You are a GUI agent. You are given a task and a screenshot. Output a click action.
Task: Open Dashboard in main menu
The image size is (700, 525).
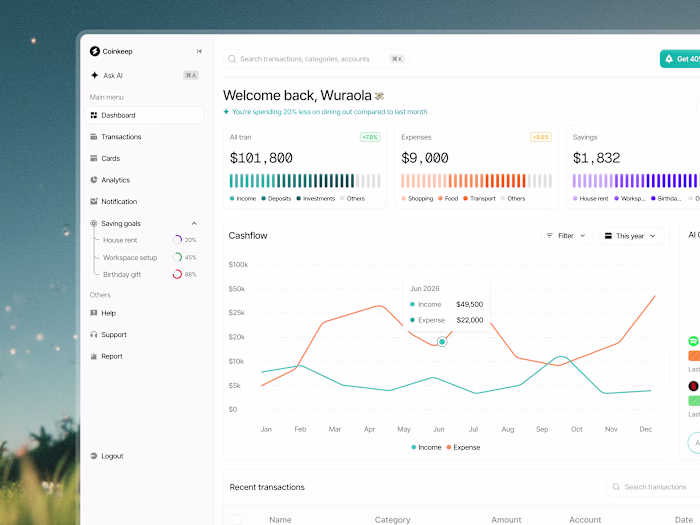point(145,115)
